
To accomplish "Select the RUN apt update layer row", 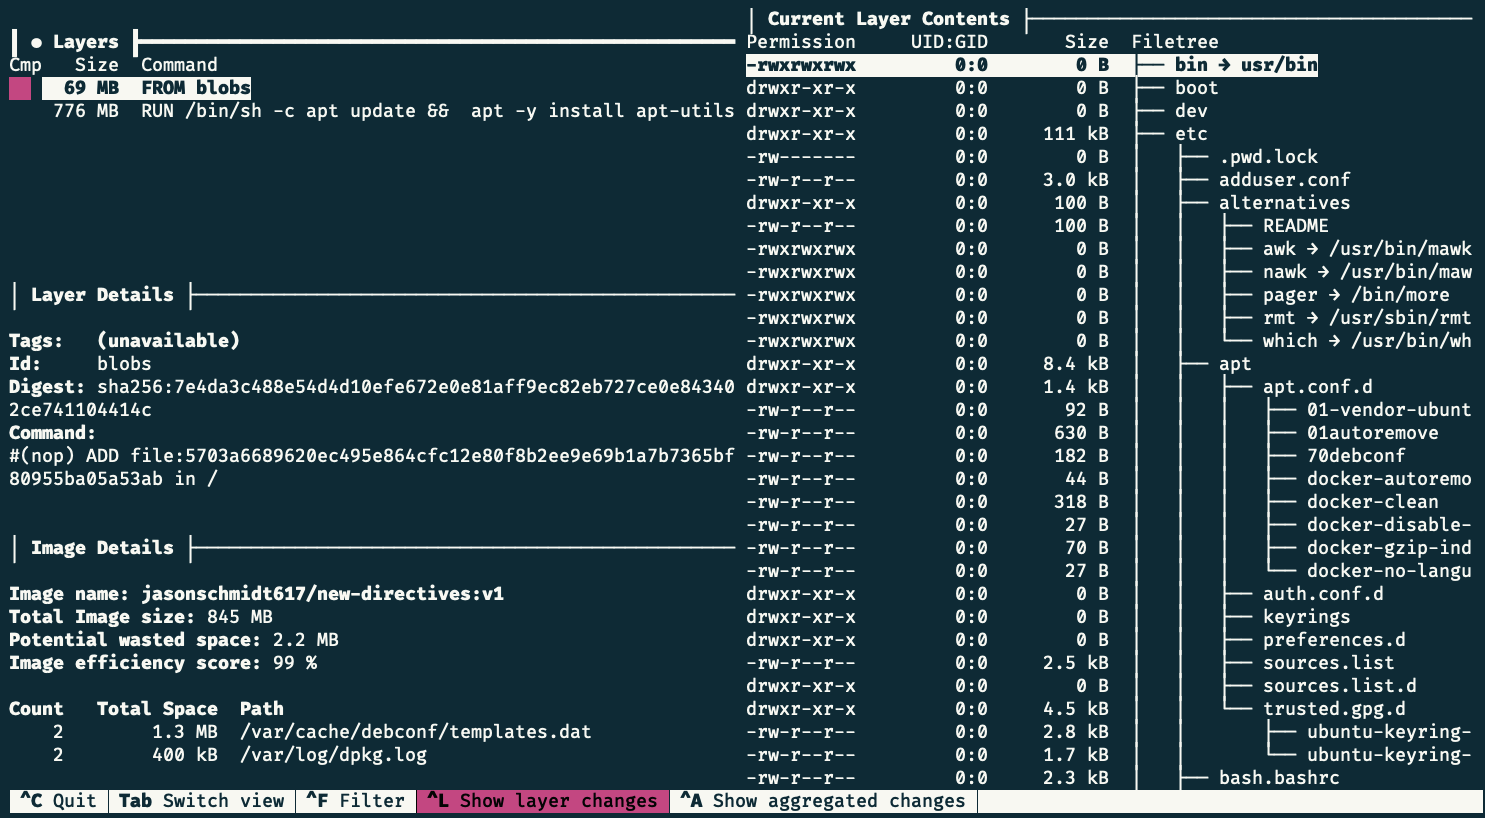I will point(394,111).
